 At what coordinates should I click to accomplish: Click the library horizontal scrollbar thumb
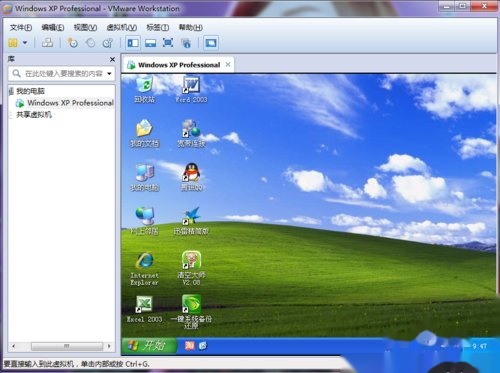tap(67, 346)
